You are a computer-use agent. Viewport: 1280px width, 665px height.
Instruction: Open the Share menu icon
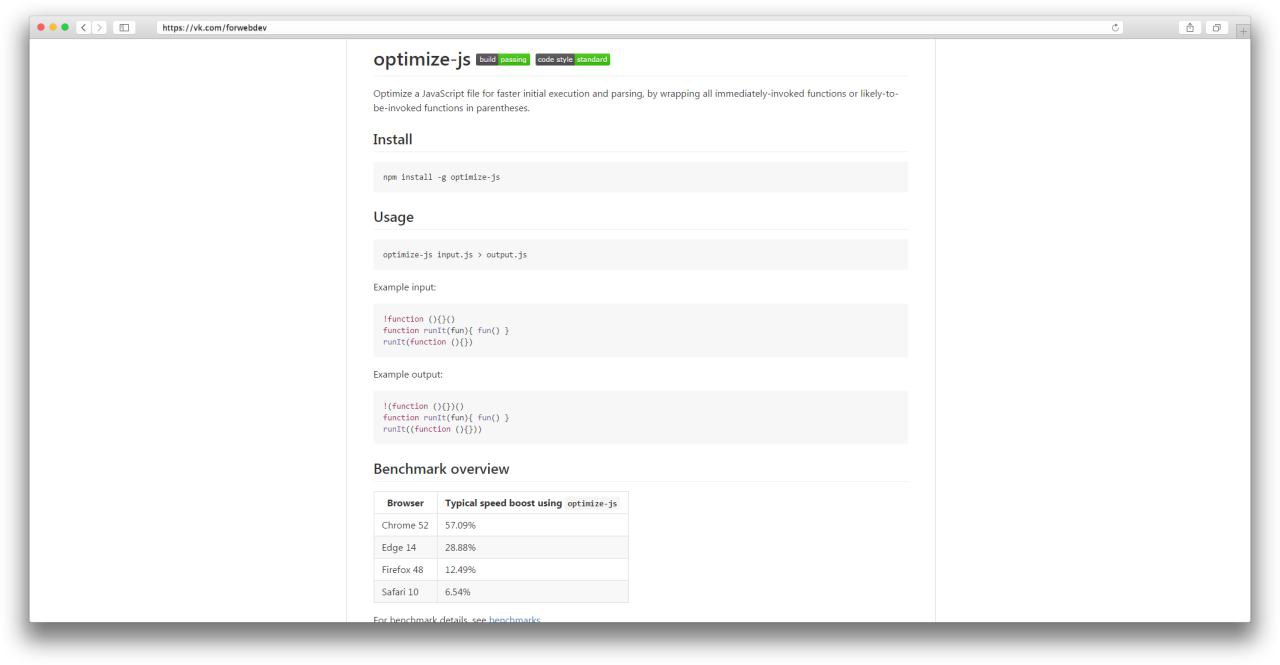[x=1190, y=27]
